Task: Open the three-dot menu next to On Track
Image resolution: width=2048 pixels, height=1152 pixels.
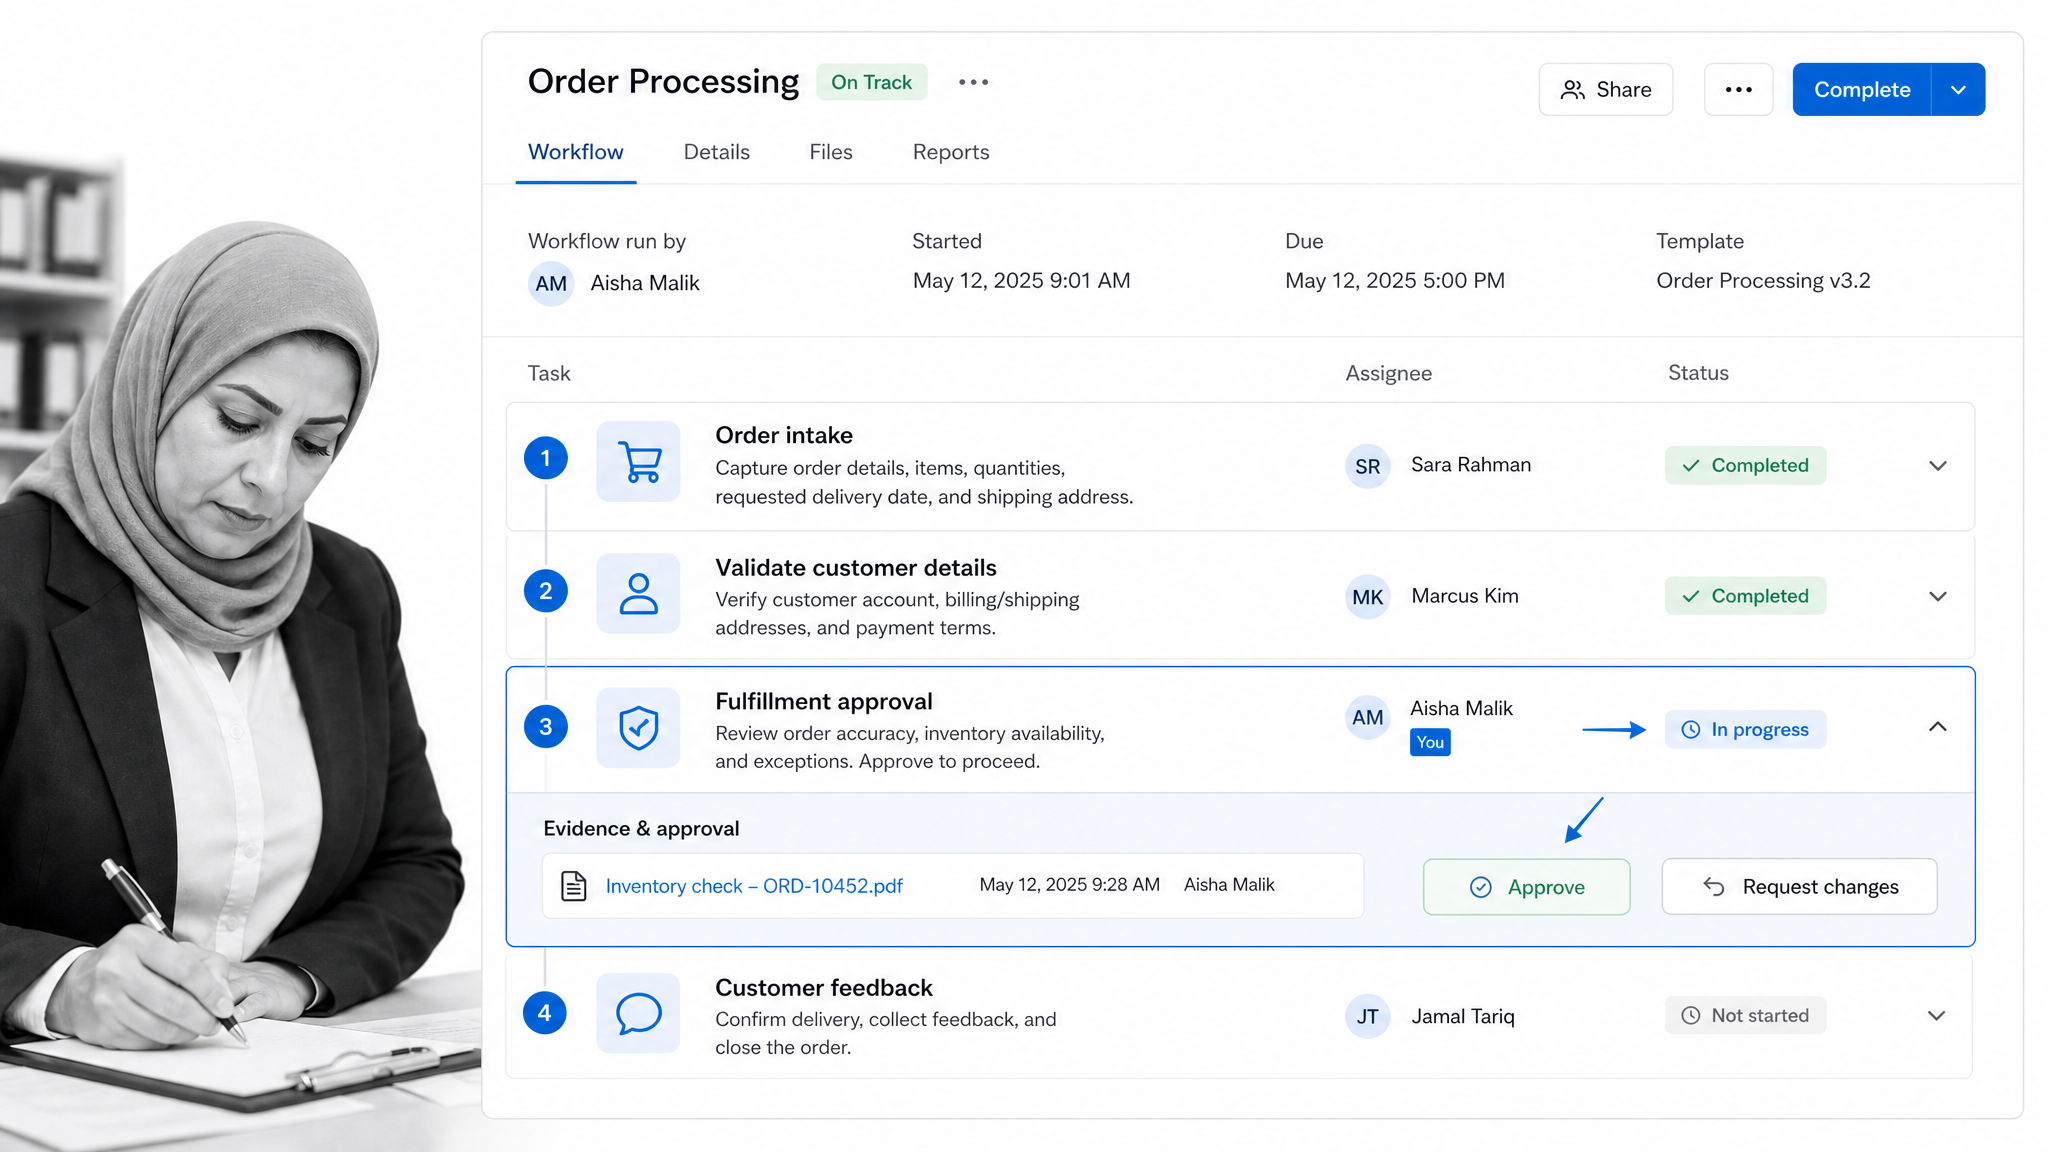Action: click(x=973, y=82)
